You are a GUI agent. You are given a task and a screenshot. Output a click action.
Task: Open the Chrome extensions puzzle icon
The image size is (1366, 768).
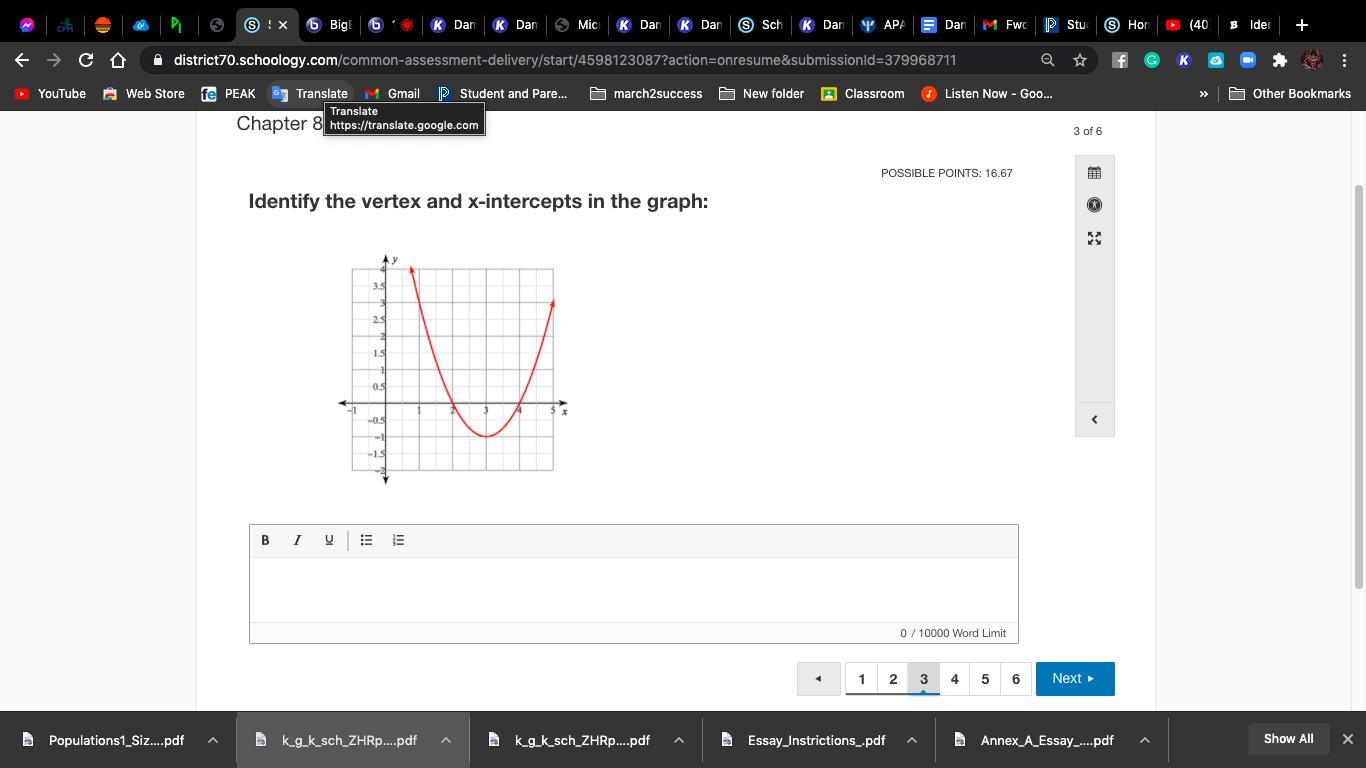1279,60
